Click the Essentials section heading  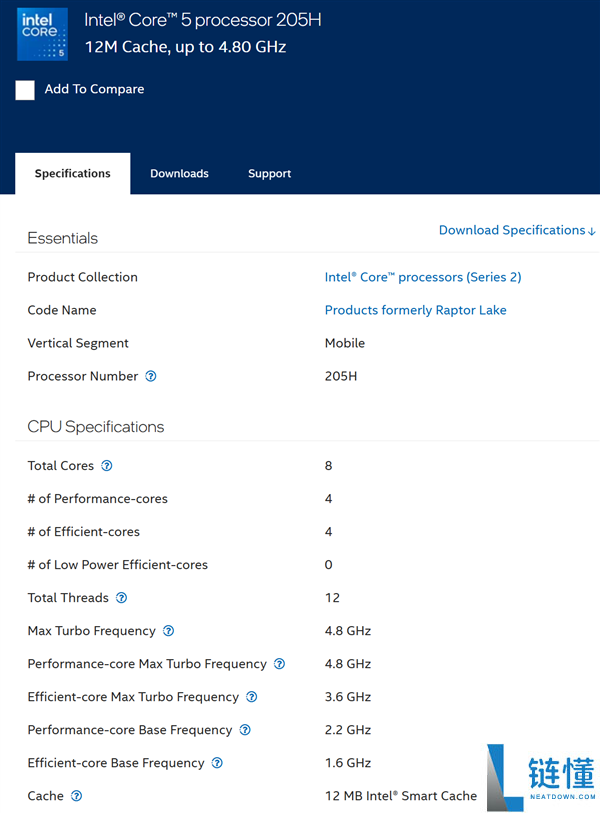pos(63,238)
